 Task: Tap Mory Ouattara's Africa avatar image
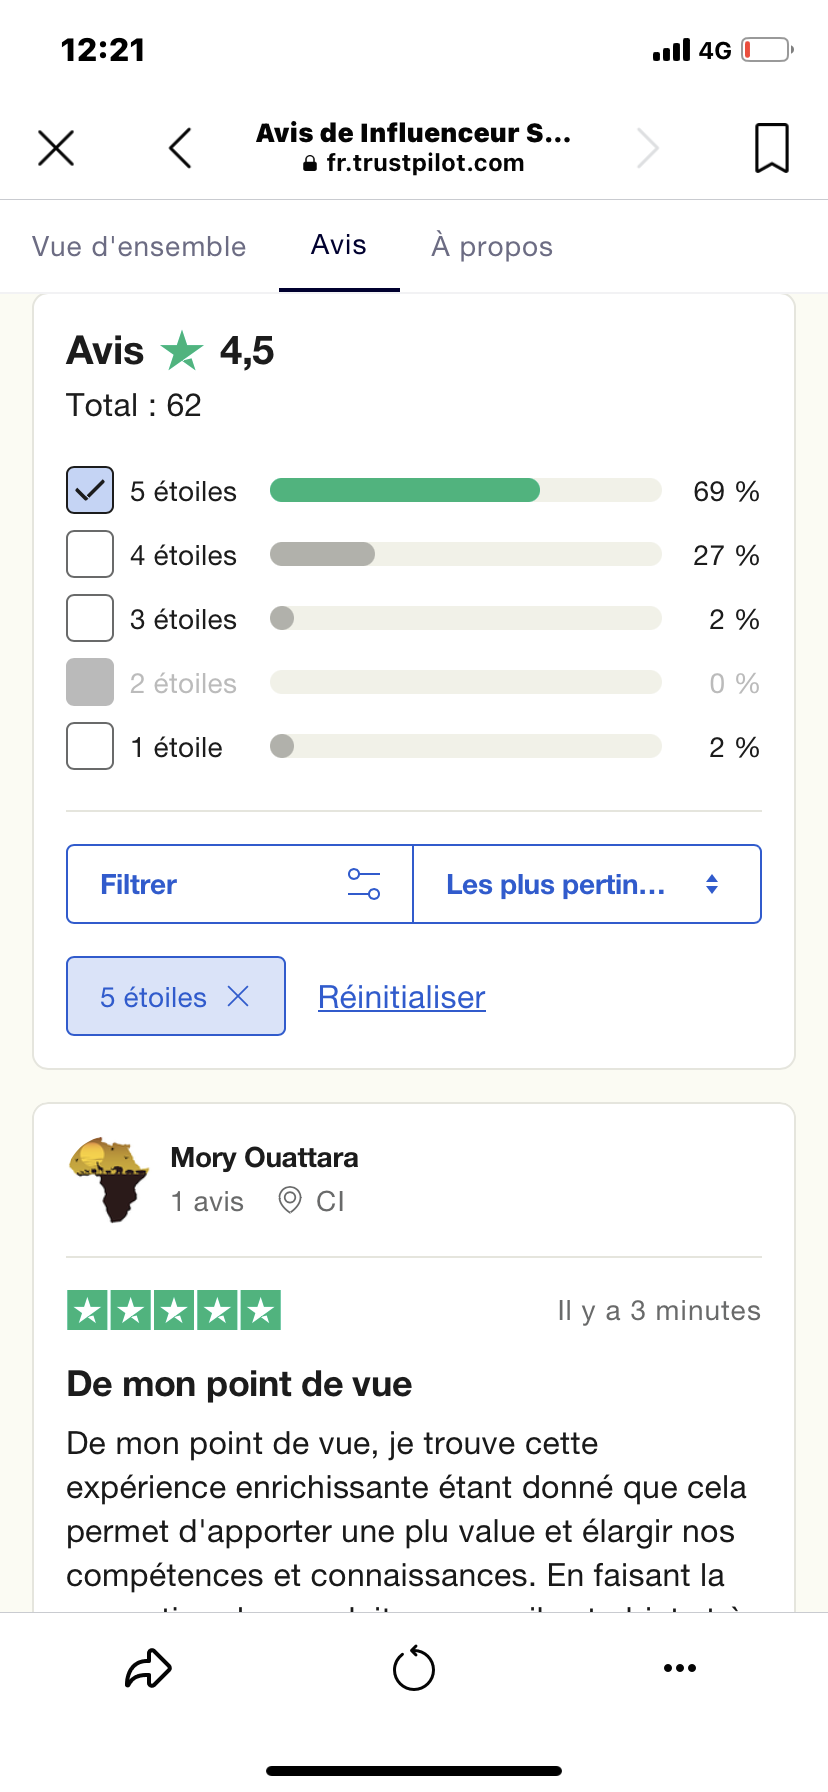(109, 1179)
